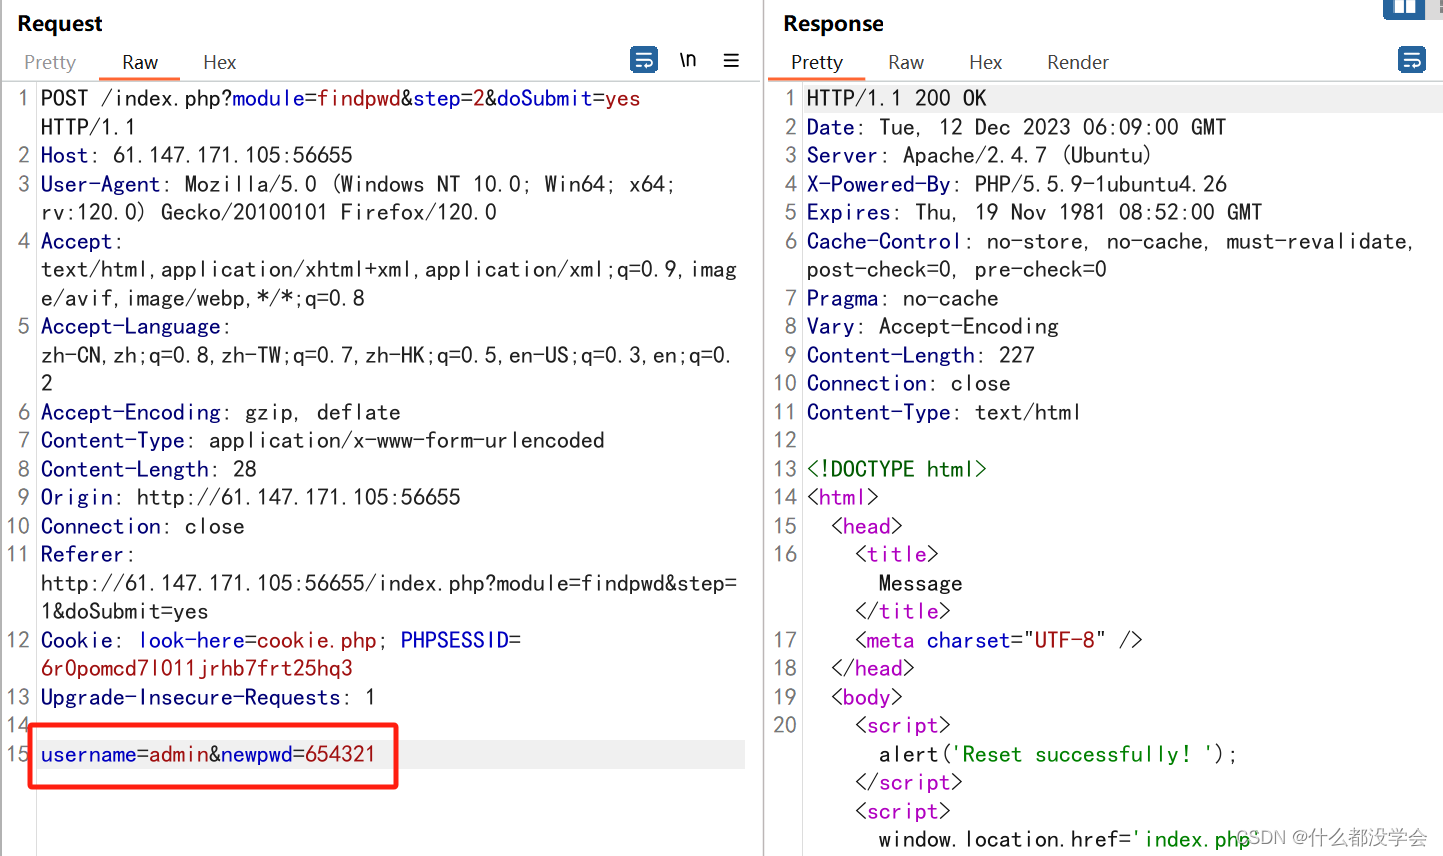Click the Content-Length: 227 line
The width and height of the screenshot is (1443, 856).
[920, 355]
